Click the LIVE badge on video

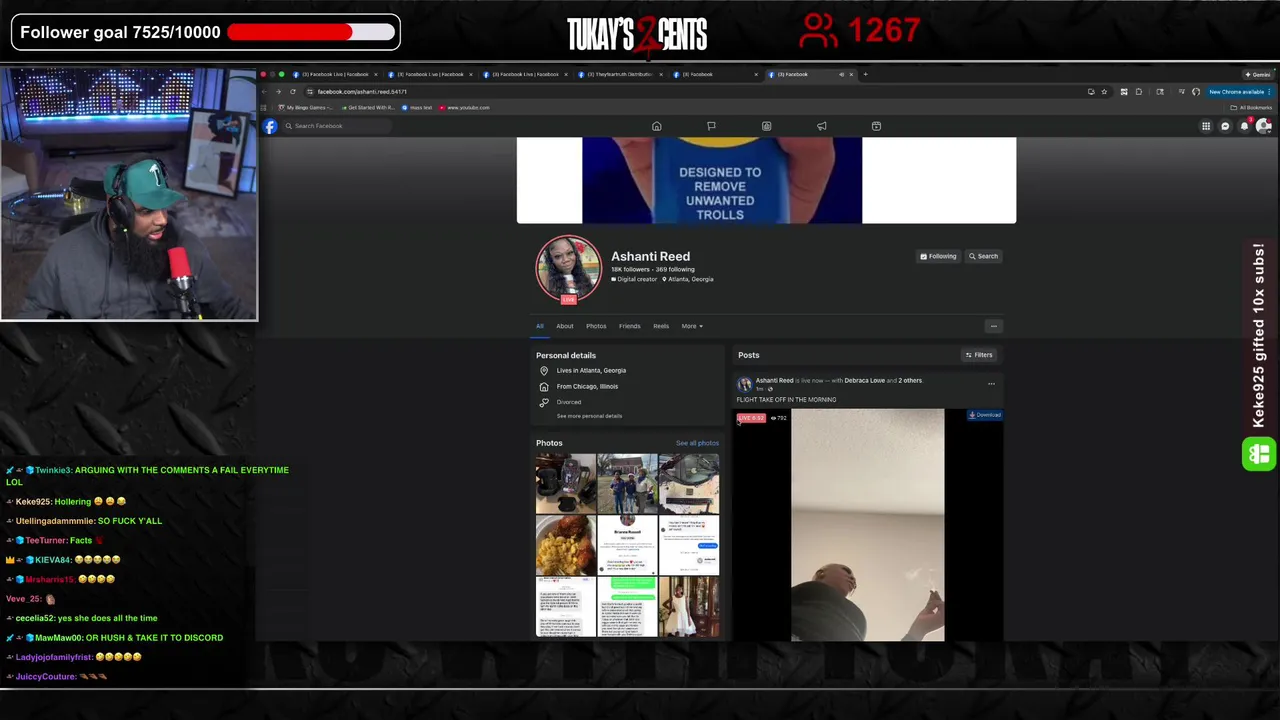(751, 417)
